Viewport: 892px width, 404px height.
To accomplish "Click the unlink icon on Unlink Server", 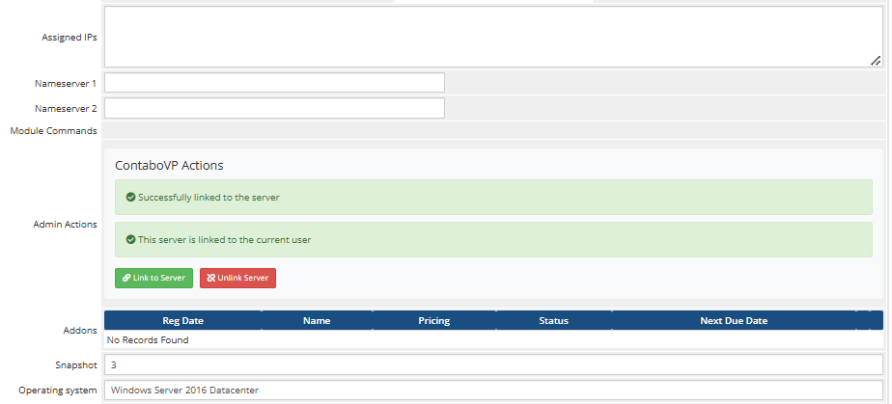I will [x=210, y=278].
